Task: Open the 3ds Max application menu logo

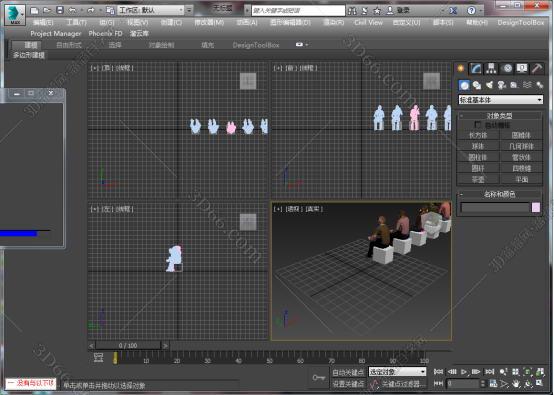Action: point(14,14)
